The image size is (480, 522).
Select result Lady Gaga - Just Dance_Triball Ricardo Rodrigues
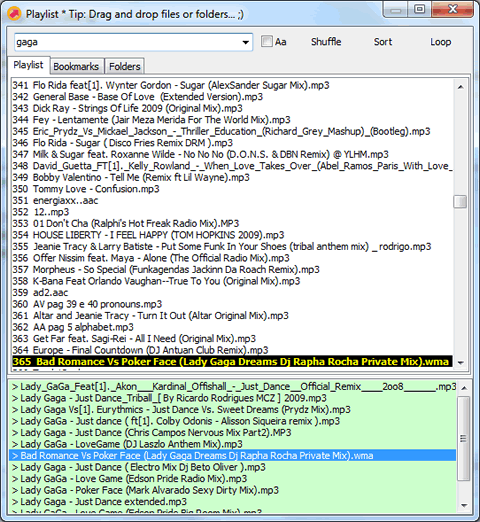[233, 398]
